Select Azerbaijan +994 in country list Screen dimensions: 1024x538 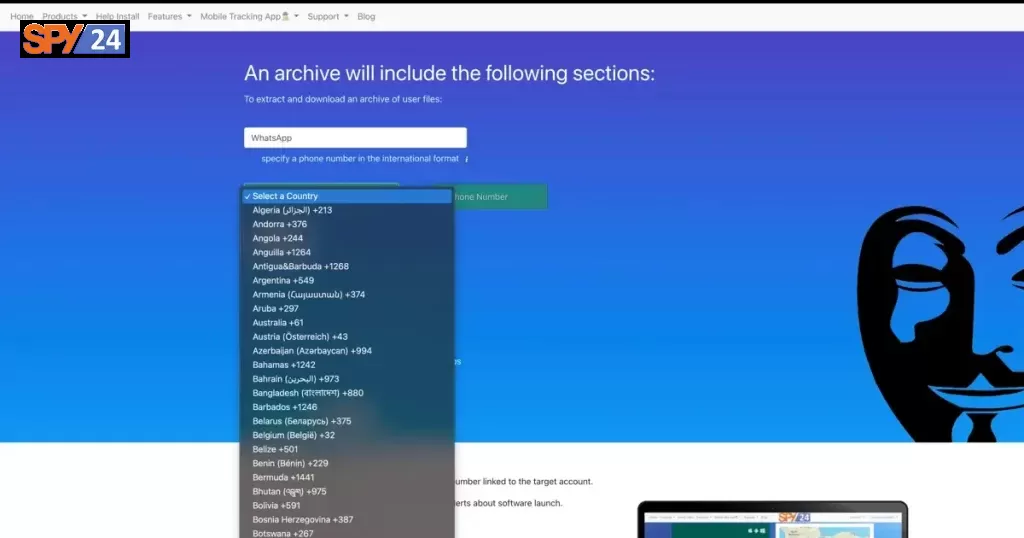[347, 351]
